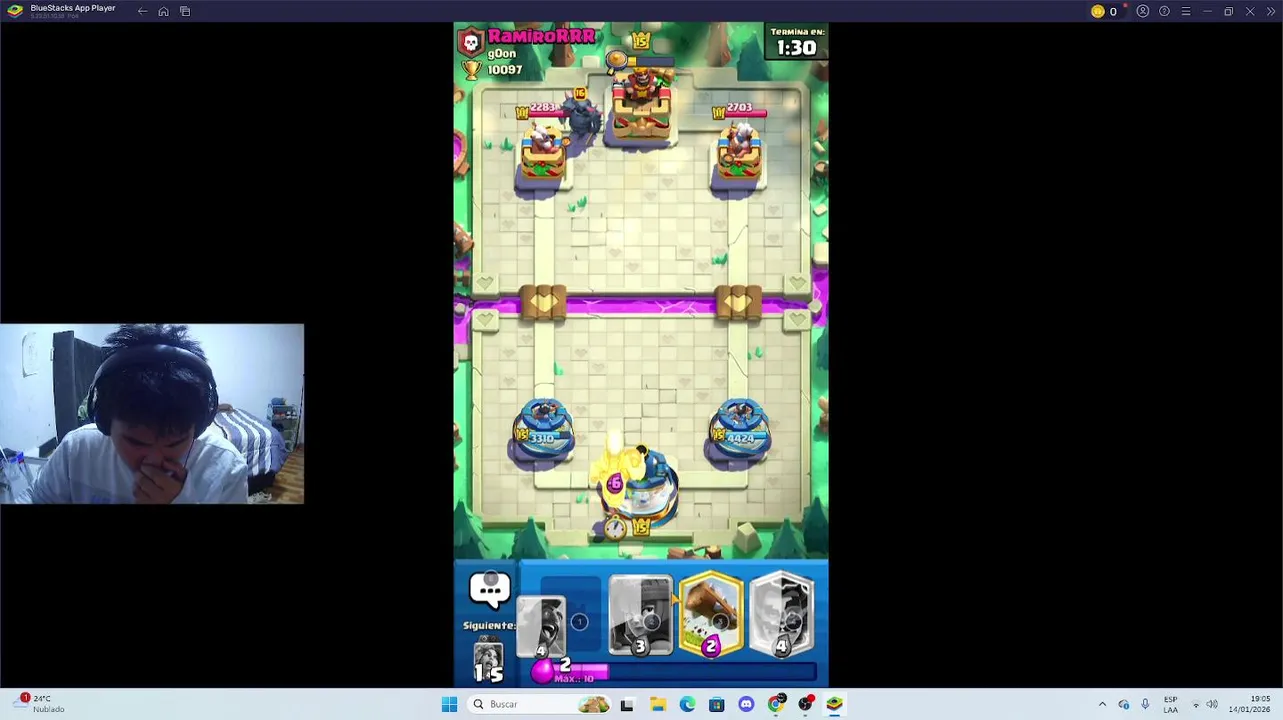This screenshot has width=1283, height=720.
Task: Open BlueStacks recent apps icon
Action: pos(185,11)
